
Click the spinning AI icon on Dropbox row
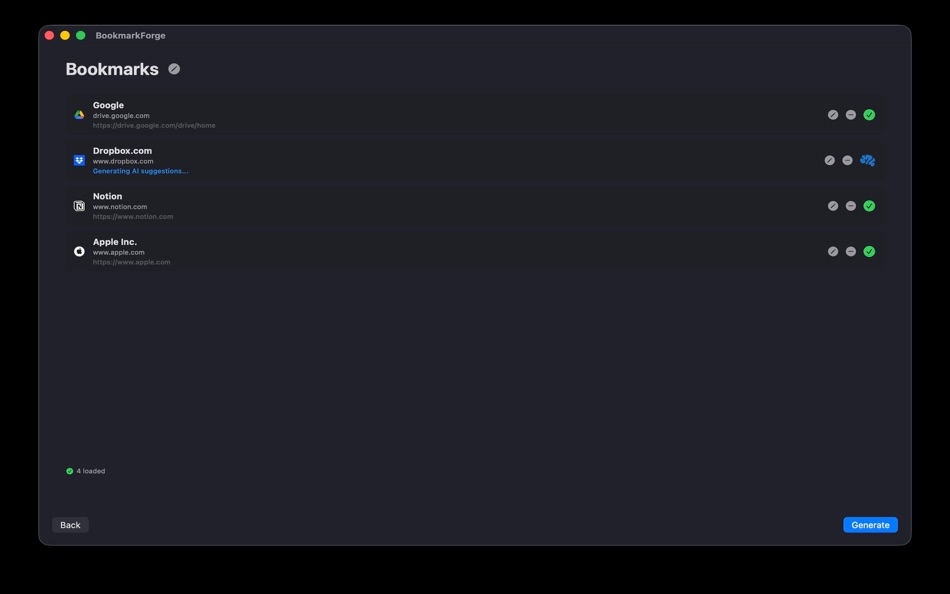tap(867, 159)
